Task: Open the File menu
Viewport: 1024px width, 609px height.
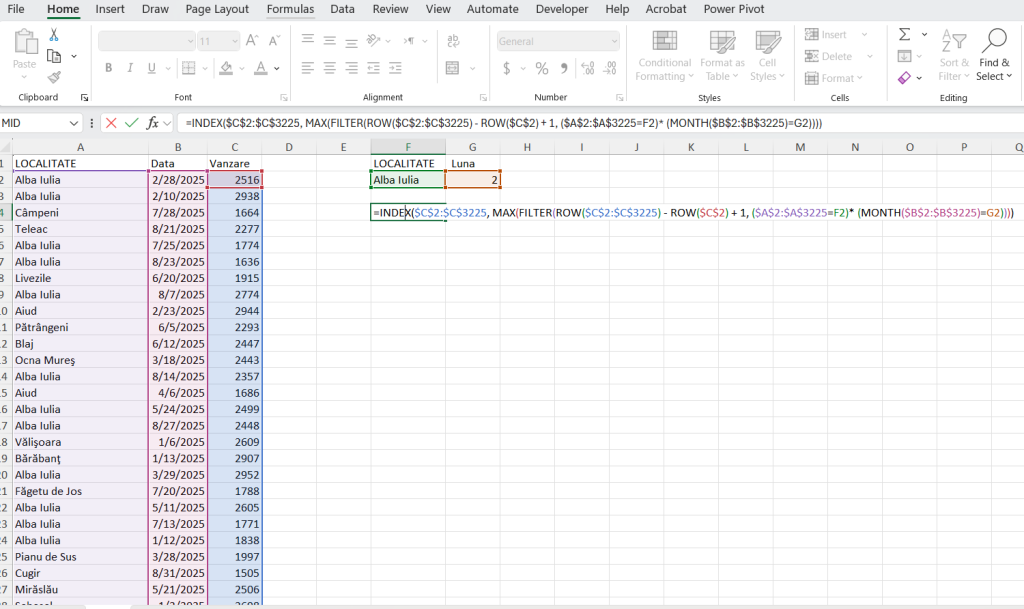Action: coord(16,9)
